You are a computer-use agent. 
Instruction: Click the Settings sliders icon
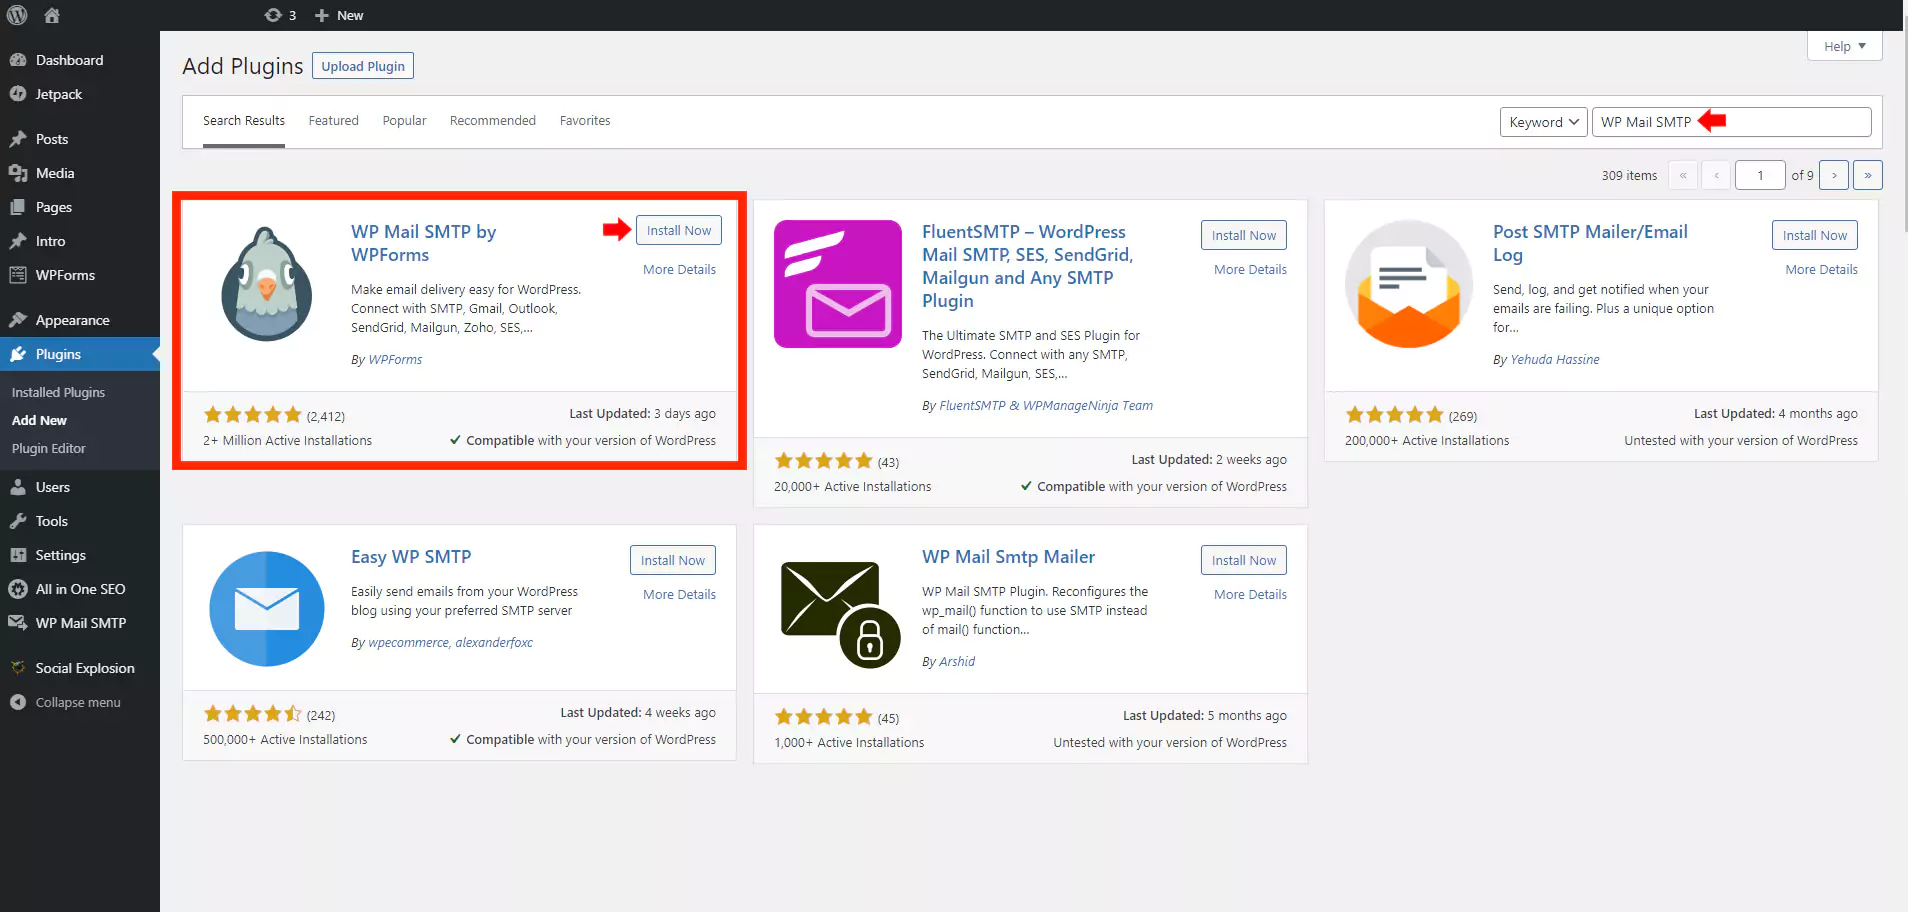18,555
